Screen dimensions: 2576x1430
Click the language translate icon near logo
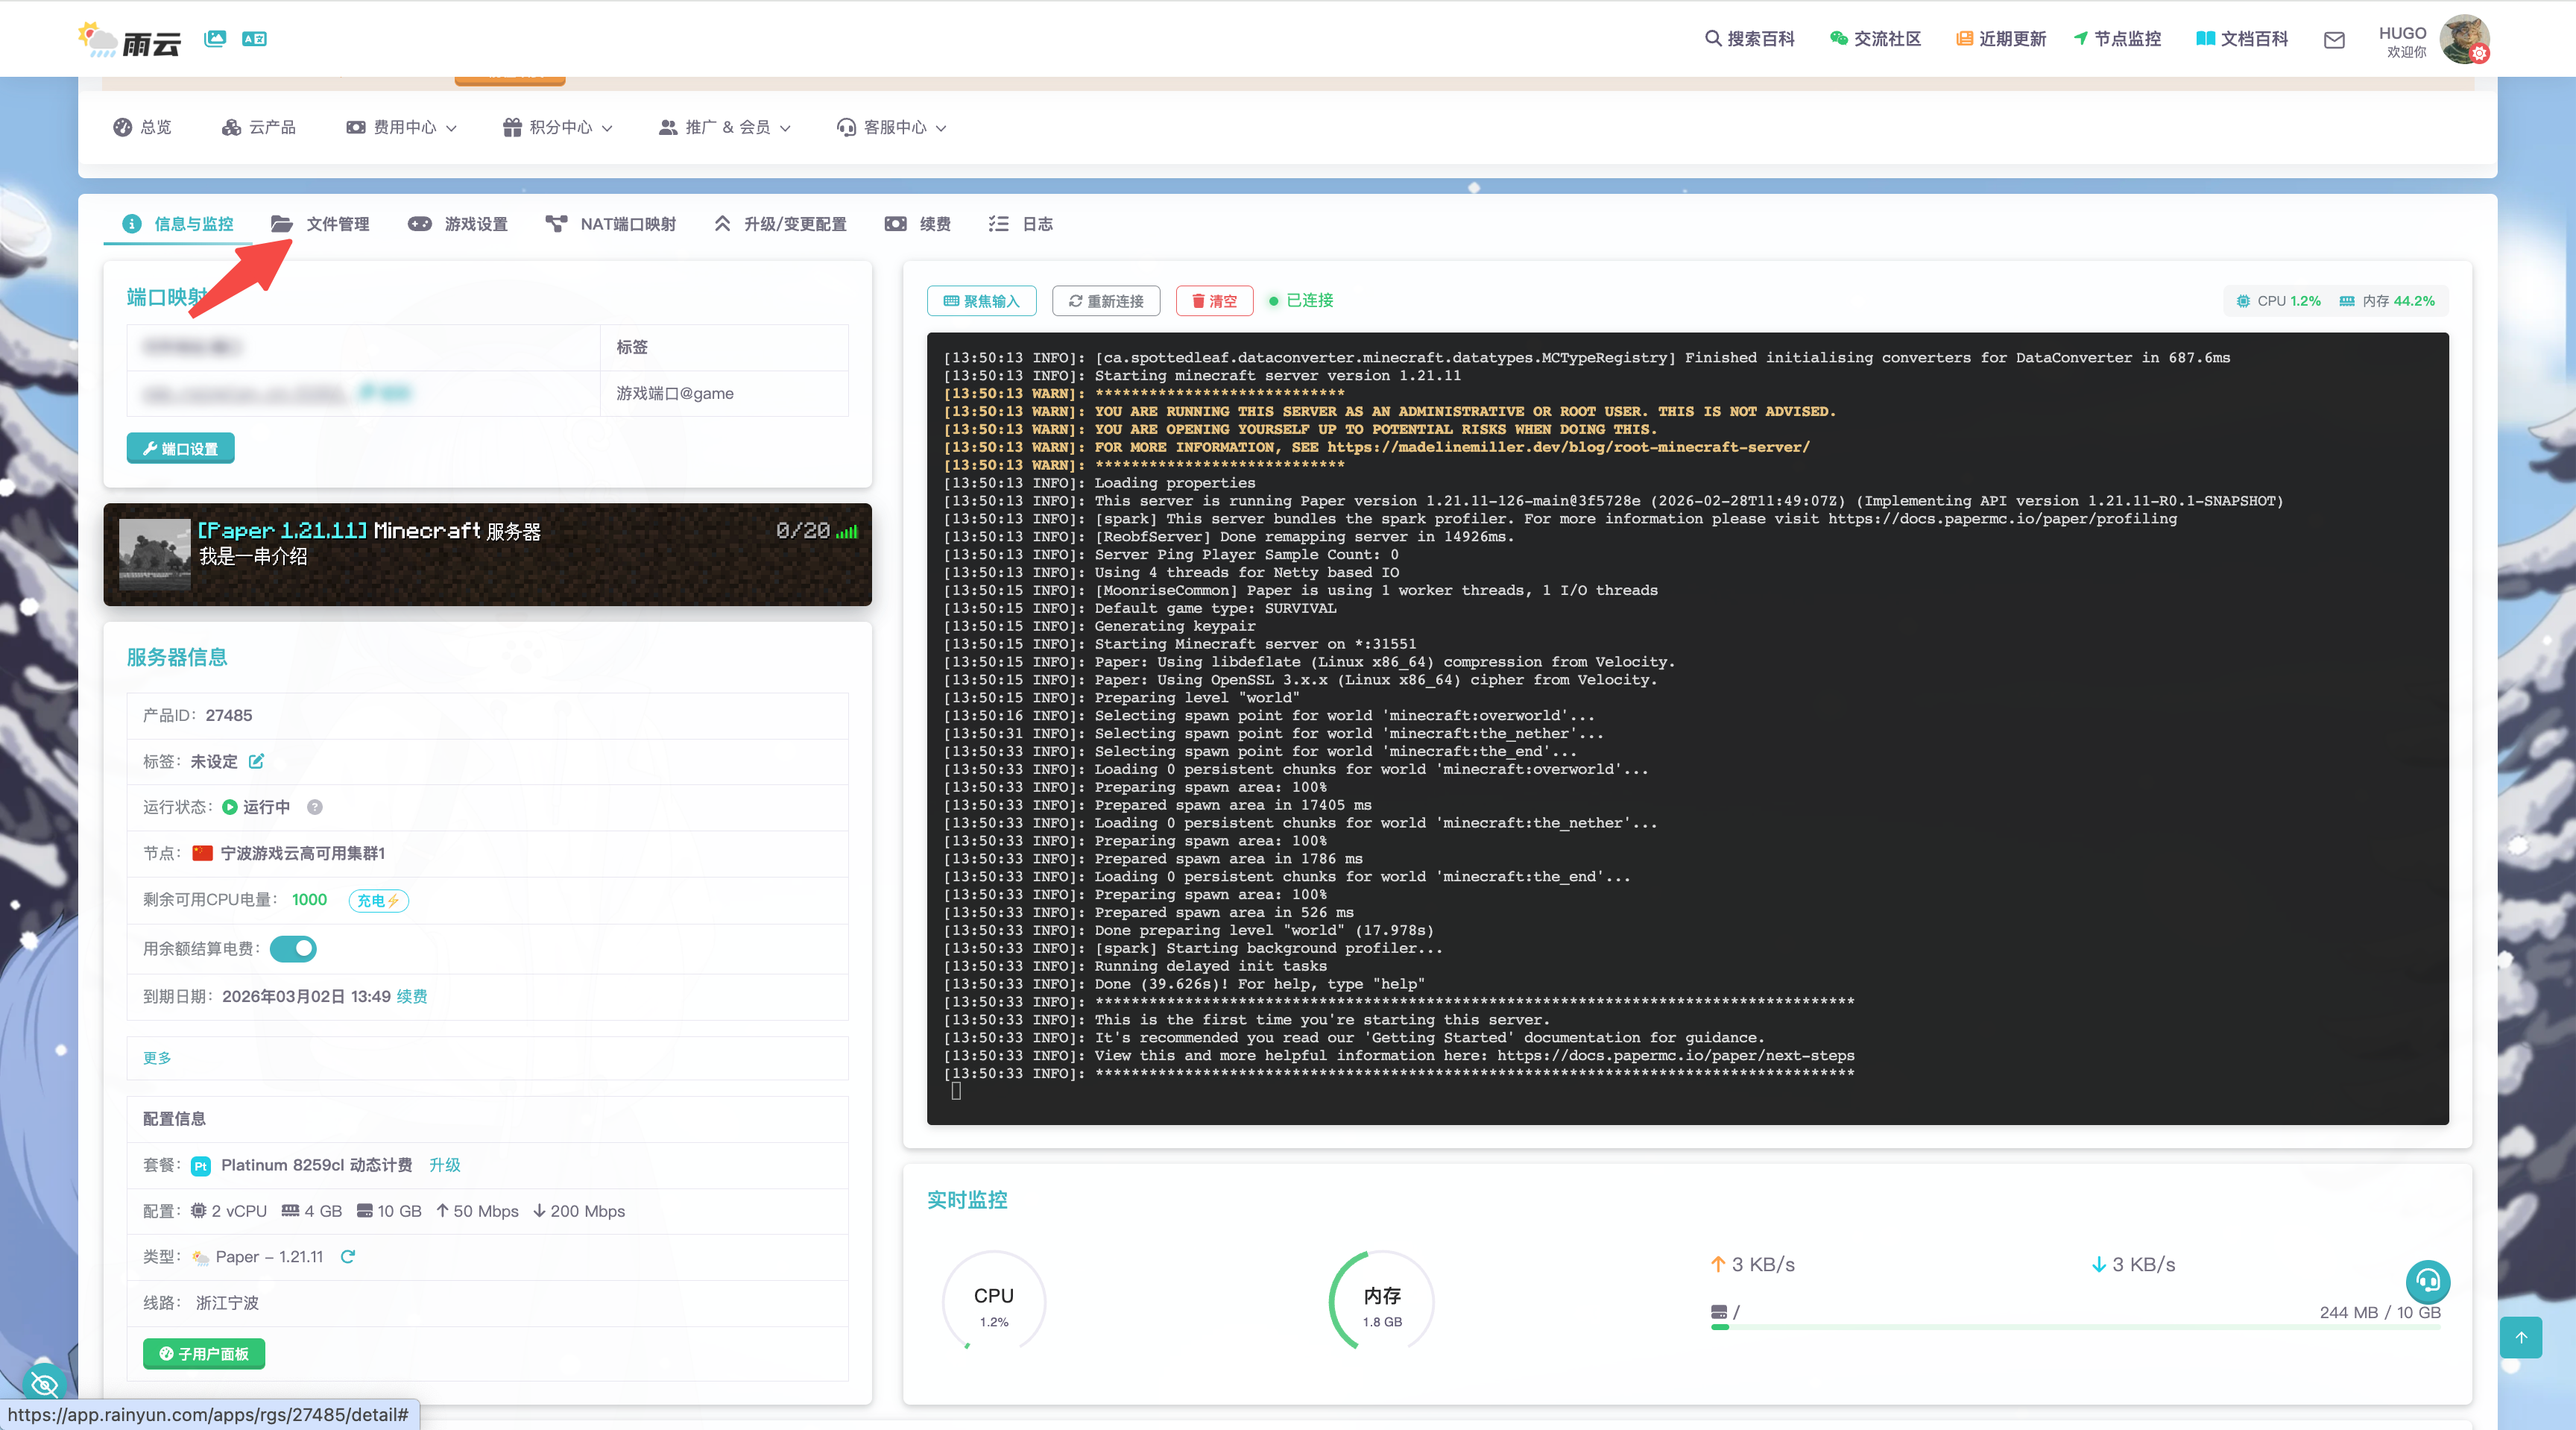point(254,39)
